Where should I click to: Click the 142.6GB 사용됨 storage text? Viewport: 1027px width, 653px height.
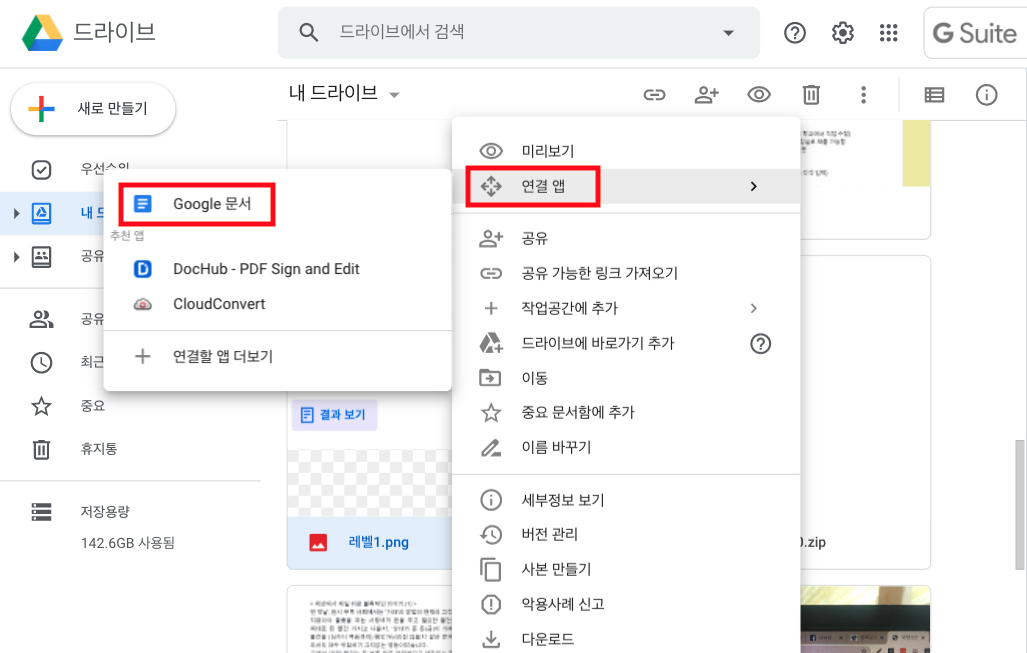[128, 543]
